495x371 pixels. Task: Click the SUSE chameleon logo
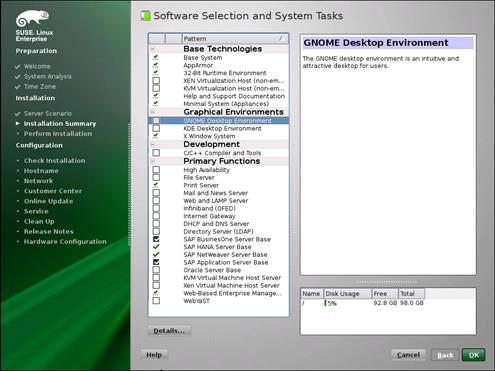point(32,18)
